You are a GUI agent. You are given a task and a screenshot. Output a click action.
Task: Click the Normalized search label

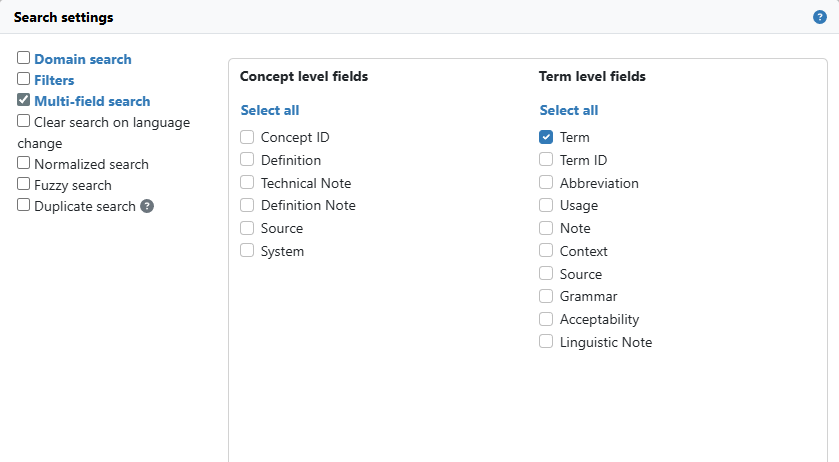coord(91,164)
